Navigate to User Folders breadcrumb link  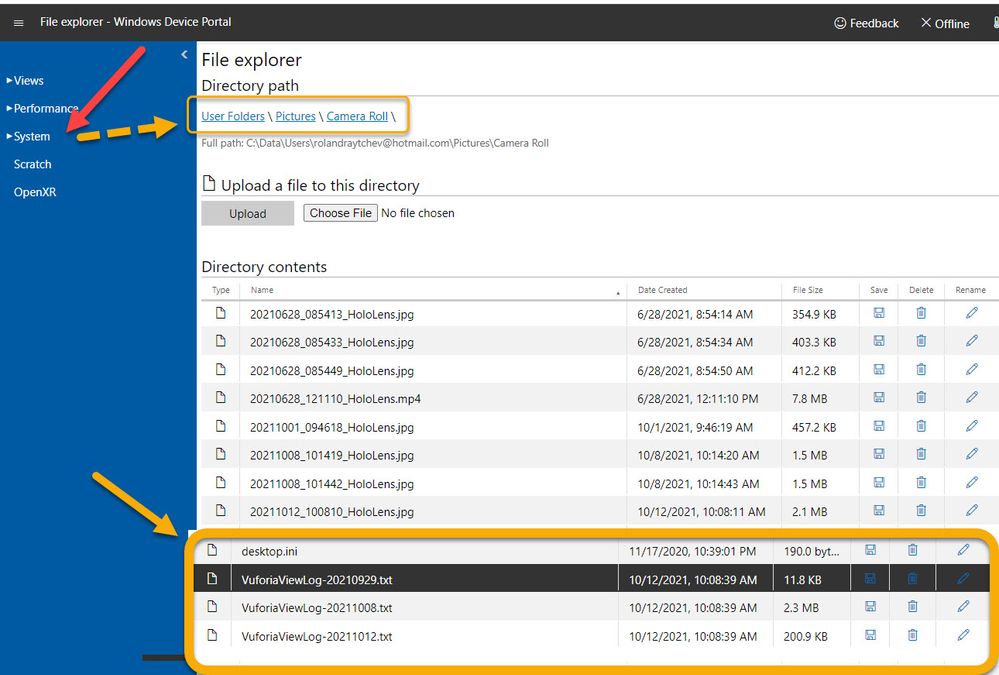(x=233, y=116)
